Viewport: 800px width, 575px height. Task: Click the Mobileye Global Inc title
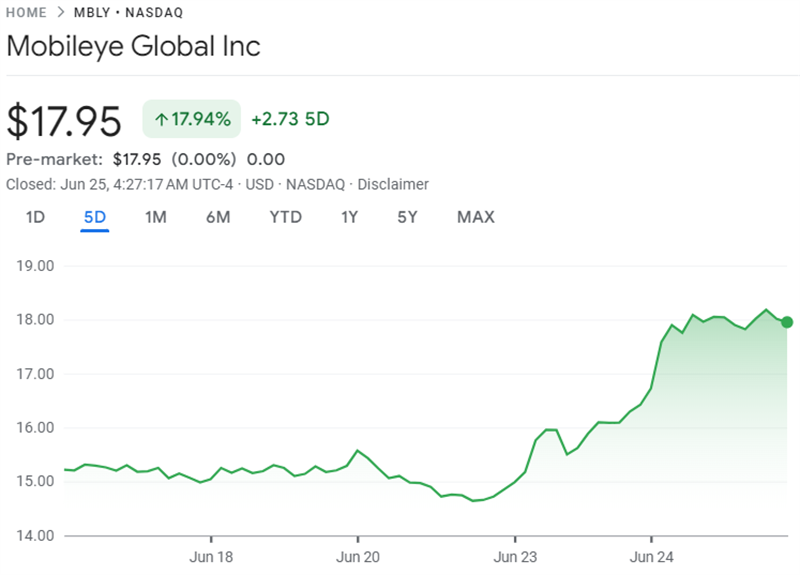tap(134, 46)
